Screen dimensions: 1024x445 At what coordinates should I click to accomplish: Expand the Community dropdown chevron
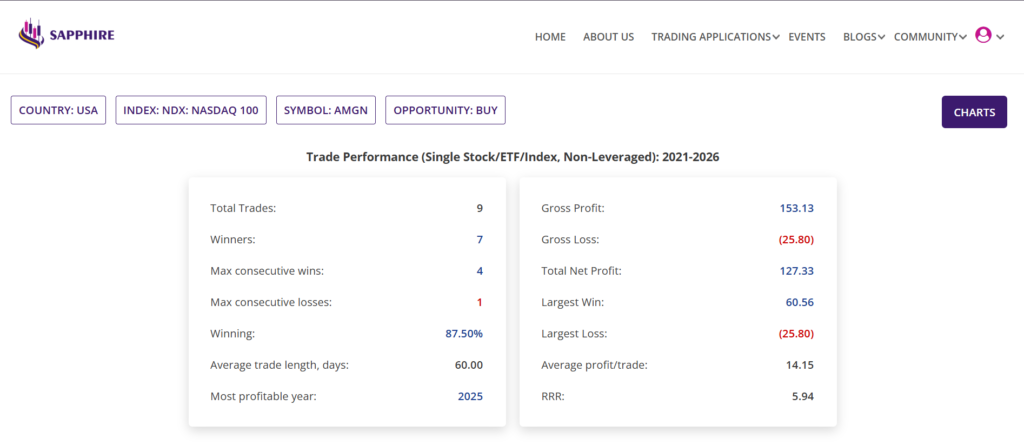pyautogui.click(x=962, y=37)
